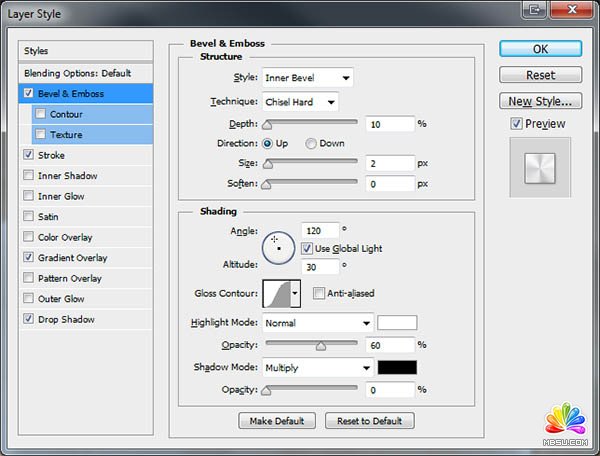The height and width of the screenshot is (456, 600).
Task: Open the Gloss Contour picker arrow
Action: (x=295, y=293)
